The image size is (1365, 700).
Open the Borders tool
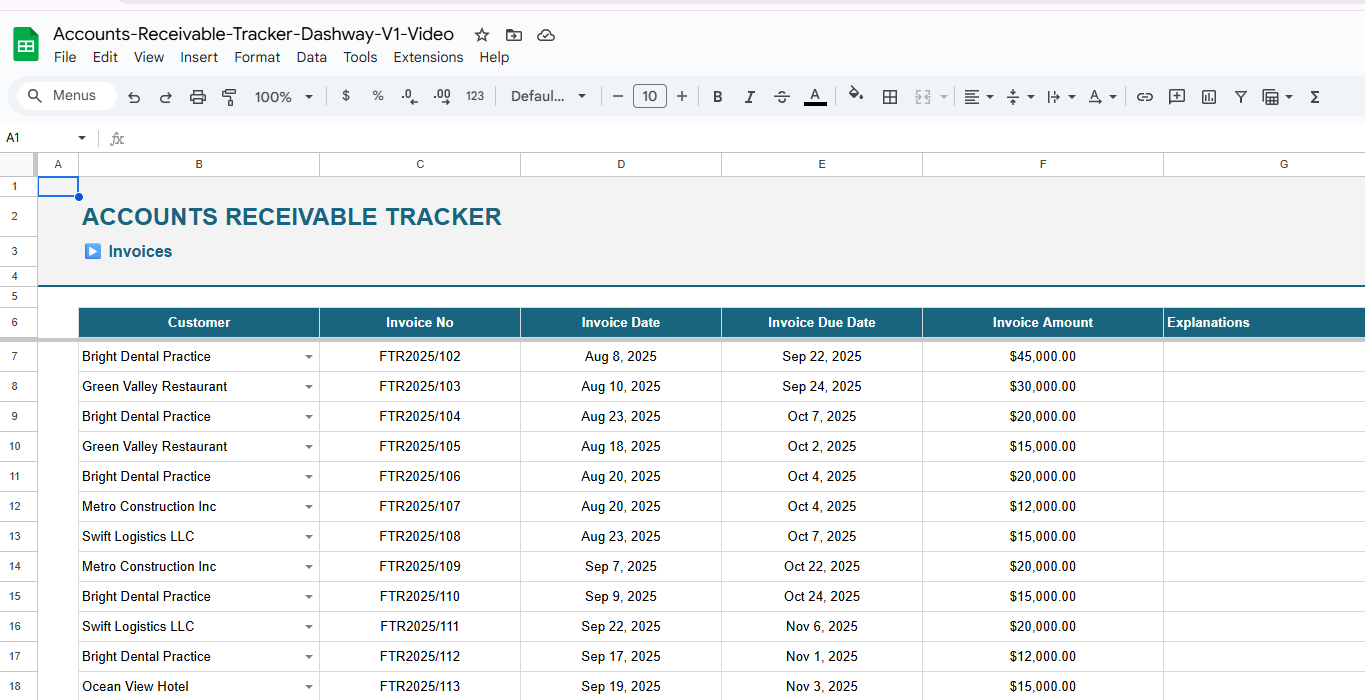point(890,96)
